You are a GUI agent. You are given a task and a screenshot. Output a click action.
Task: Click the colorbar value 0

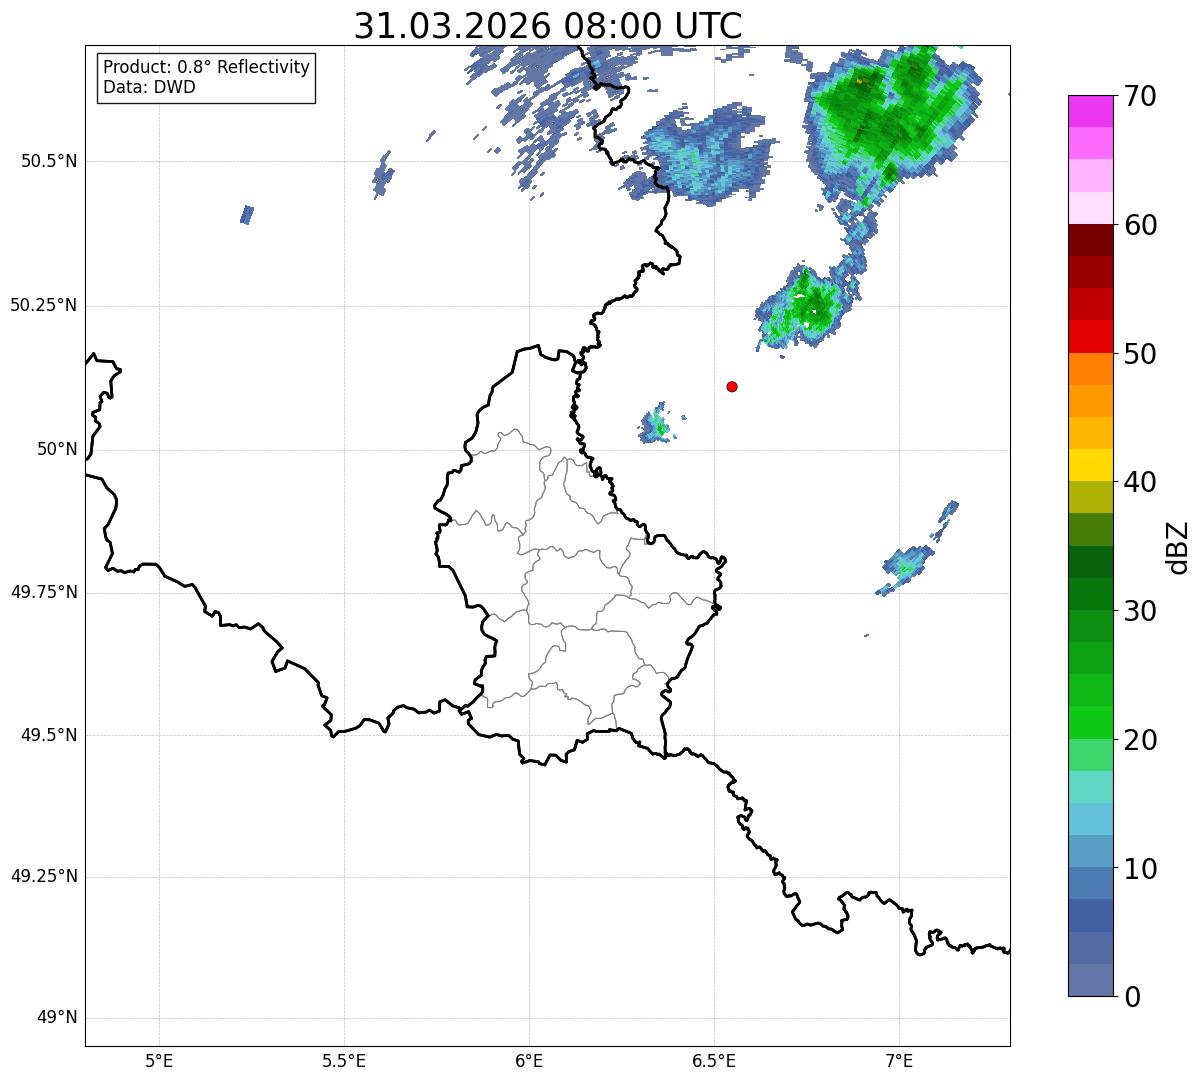(1132, 997)
